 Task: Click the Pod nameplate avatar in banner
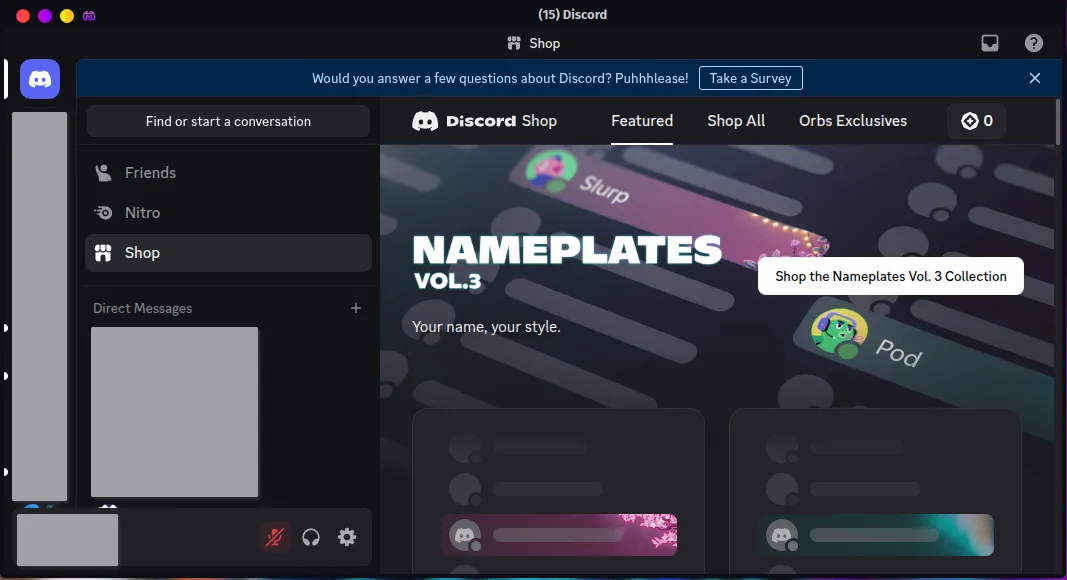pos(839,333)
